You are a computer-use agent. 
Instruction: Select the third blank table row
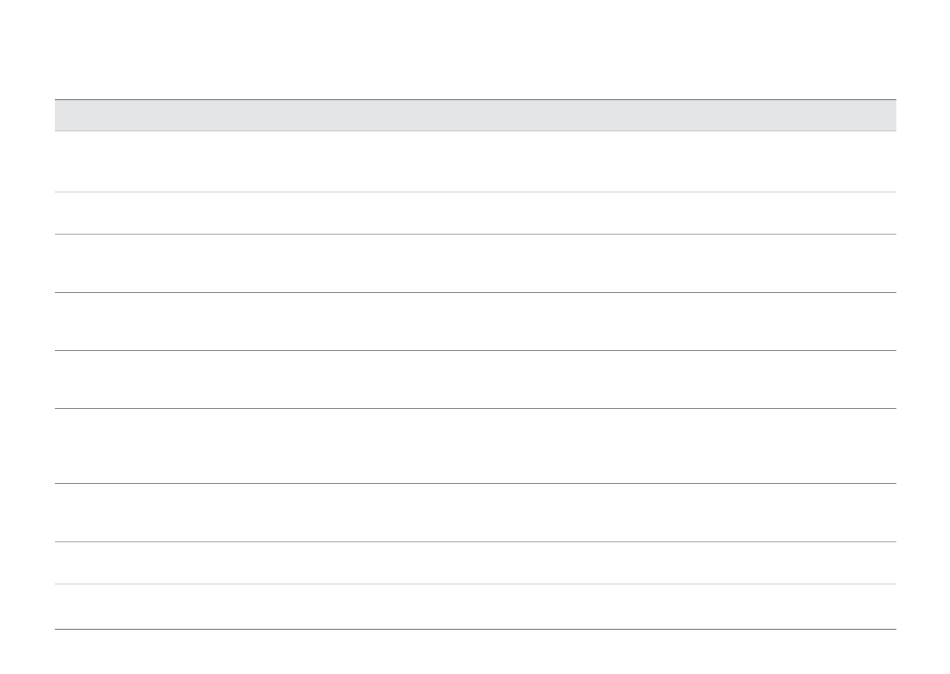475,264
